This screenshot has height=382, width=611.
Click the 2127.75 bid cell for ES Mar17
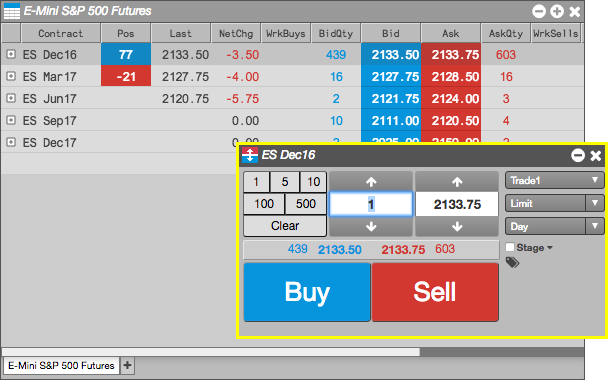391,76
